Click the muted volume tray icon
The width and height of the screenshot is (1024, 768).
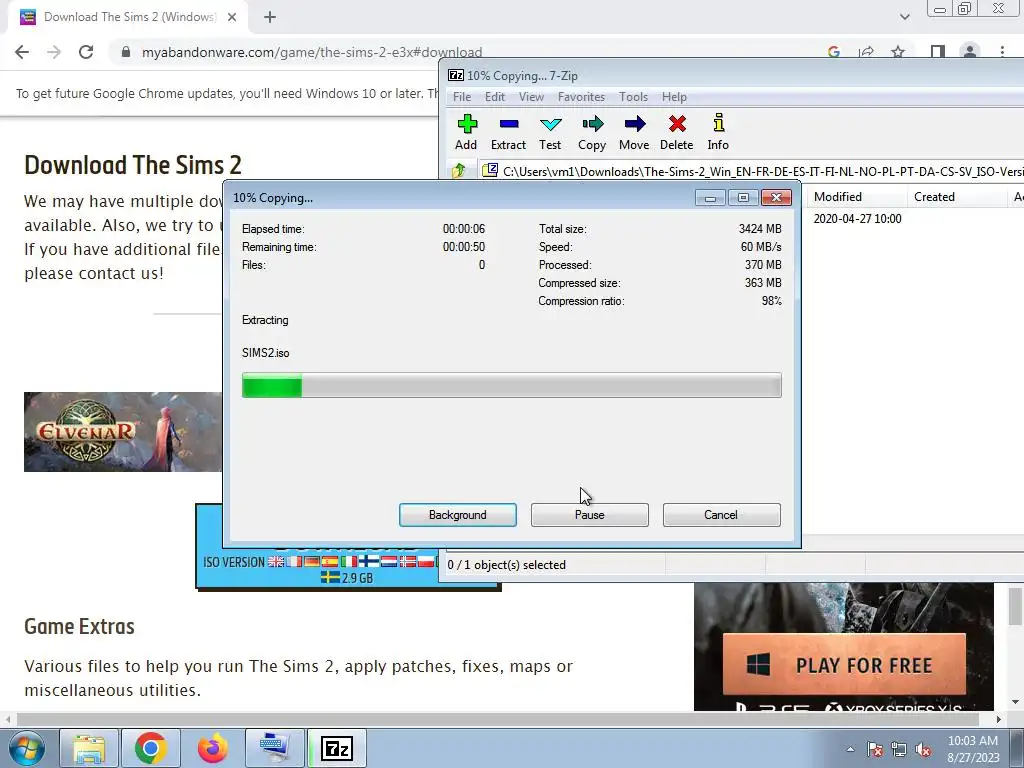pyautogui.click(x=923, y=749)
